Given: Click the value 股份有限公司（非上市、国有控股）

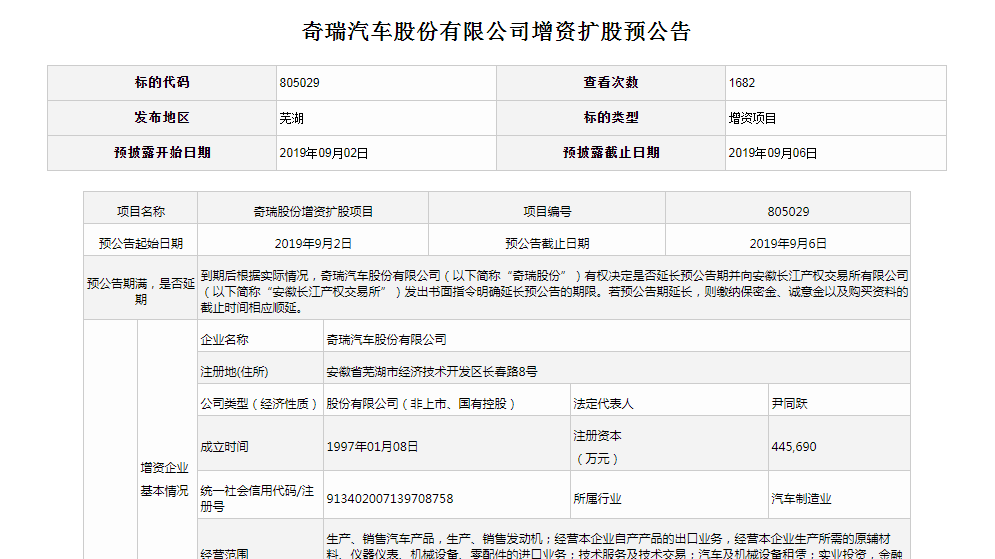Looking at the screenshot, I should click(422, 404).
